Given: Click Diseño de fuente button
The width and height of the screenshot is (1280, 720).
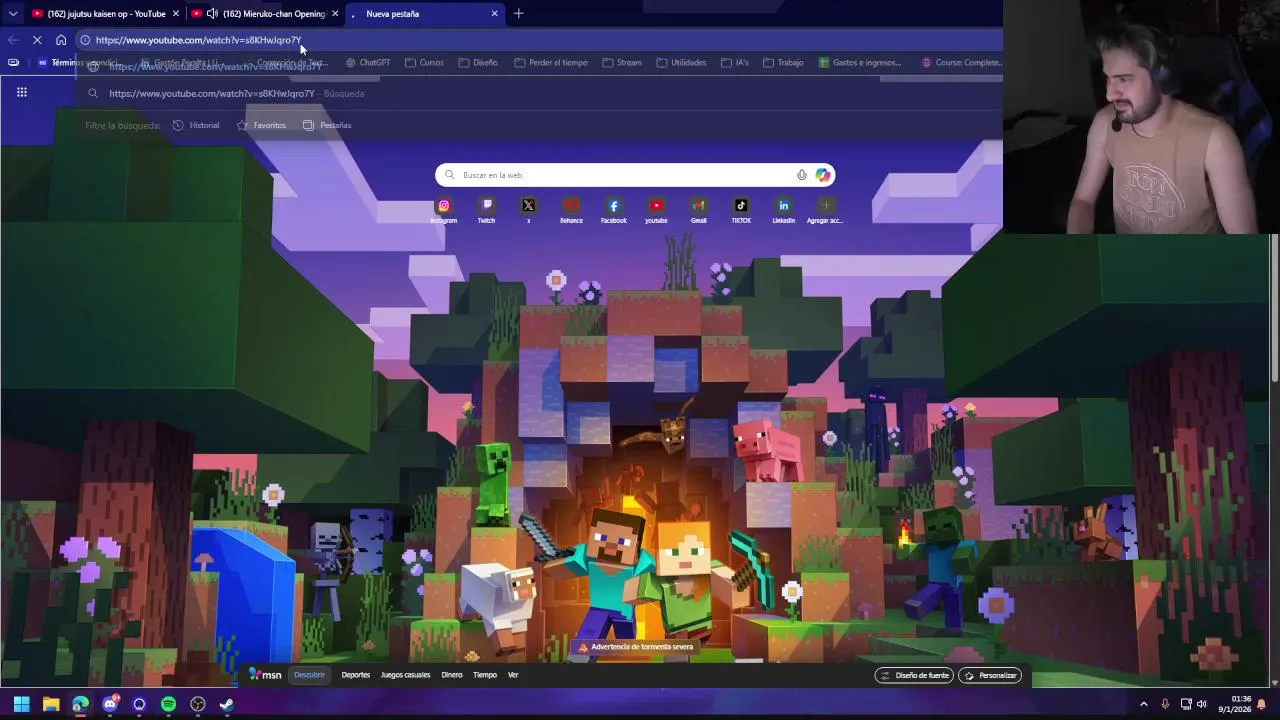Looking at the screenshot, I should pos(914,675).
